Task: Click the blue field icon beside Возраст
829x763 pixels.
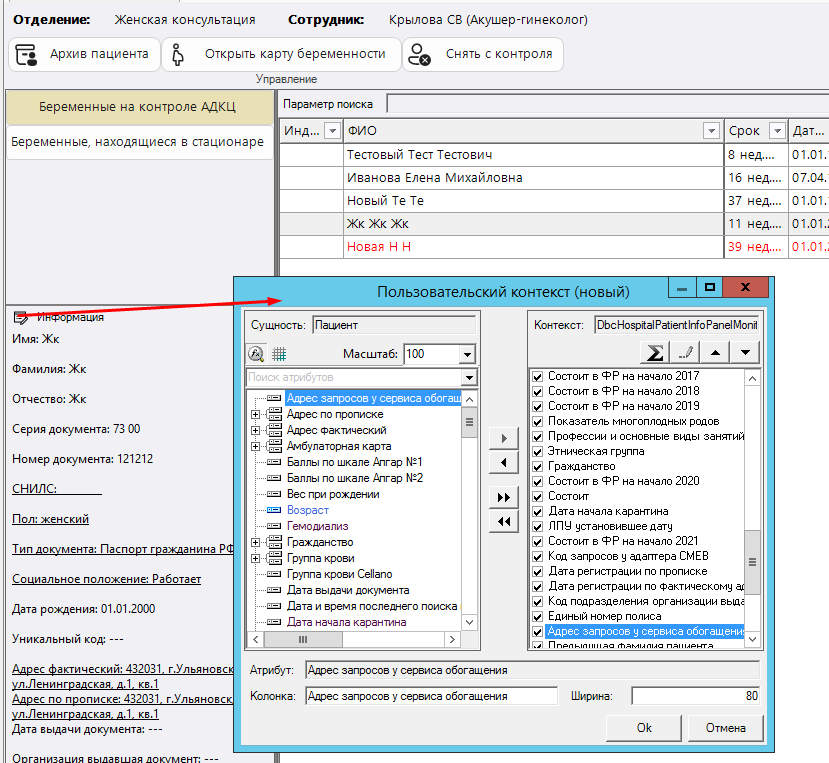Action: point(274,510)
